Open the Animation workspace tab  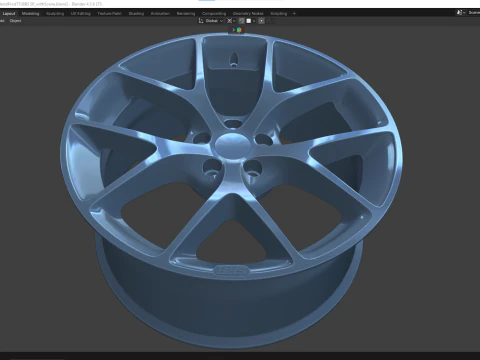click(x=160, y=14)
